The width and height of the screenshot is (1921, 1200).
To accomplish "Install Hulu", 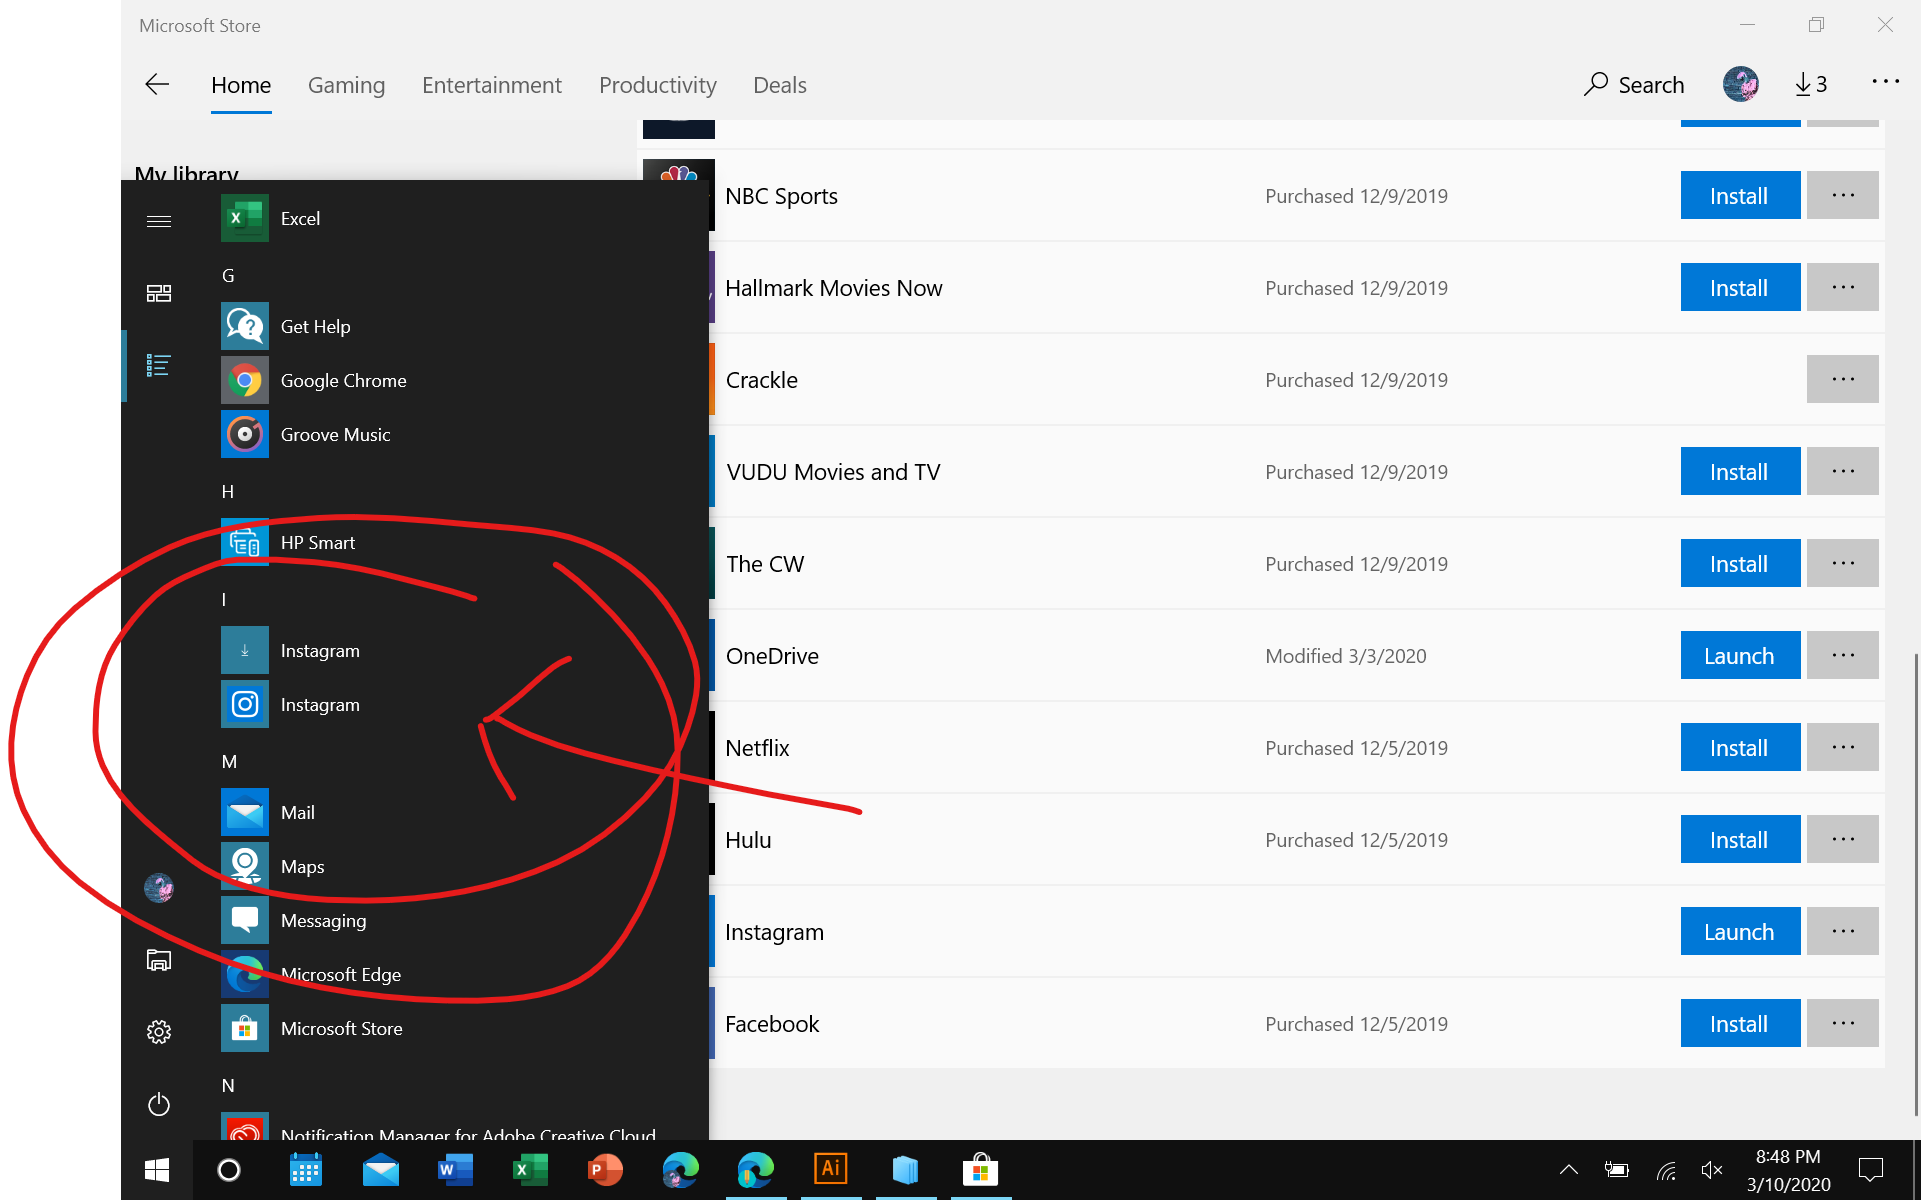I will 1740,839.
